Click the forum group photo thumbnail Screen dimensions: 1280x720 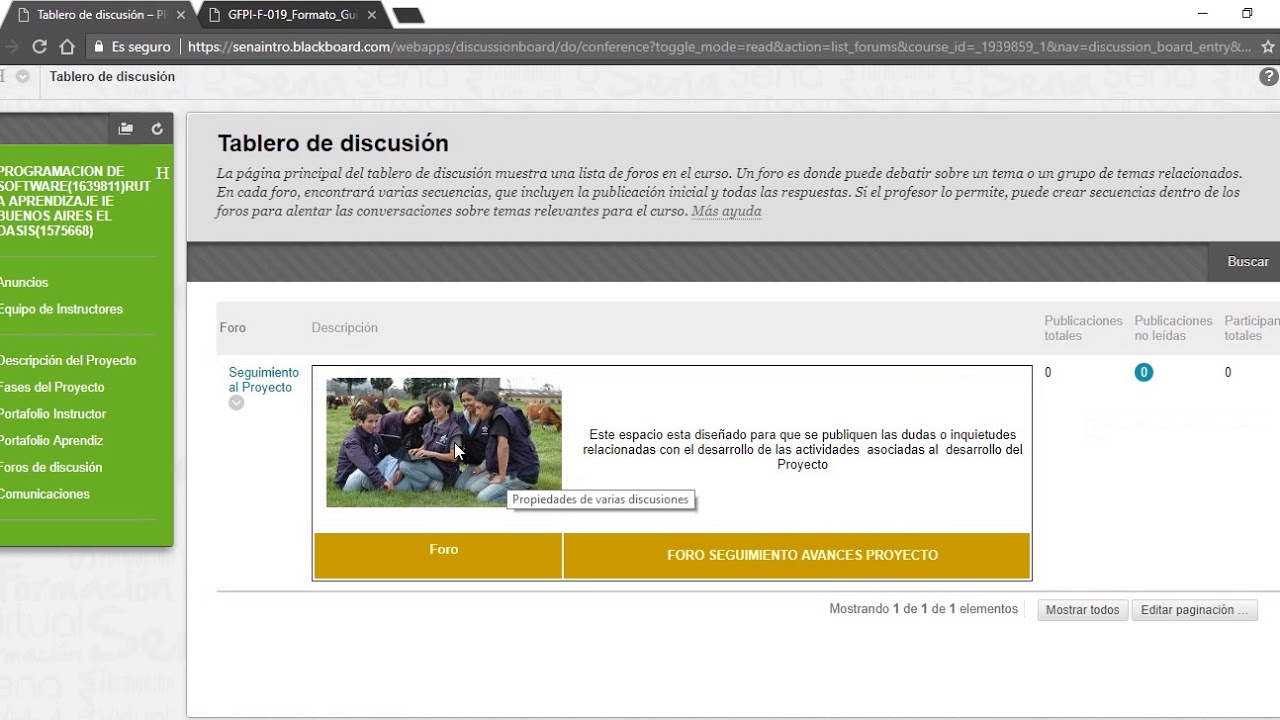pos(444,442)
